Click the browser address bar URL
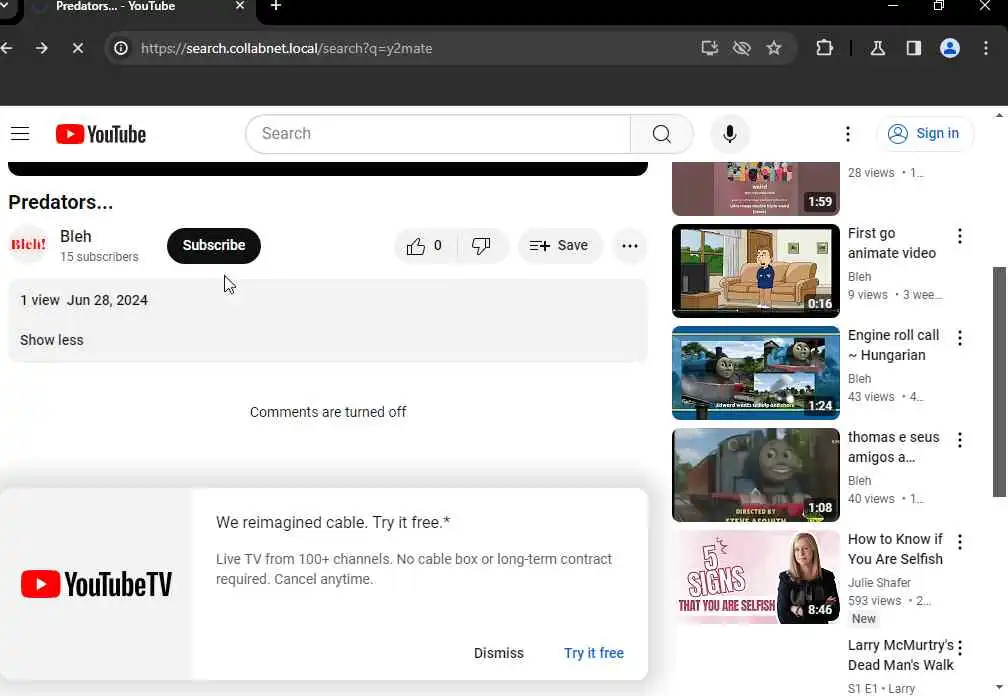This screenshot has height=696, width=1008. 287,48
